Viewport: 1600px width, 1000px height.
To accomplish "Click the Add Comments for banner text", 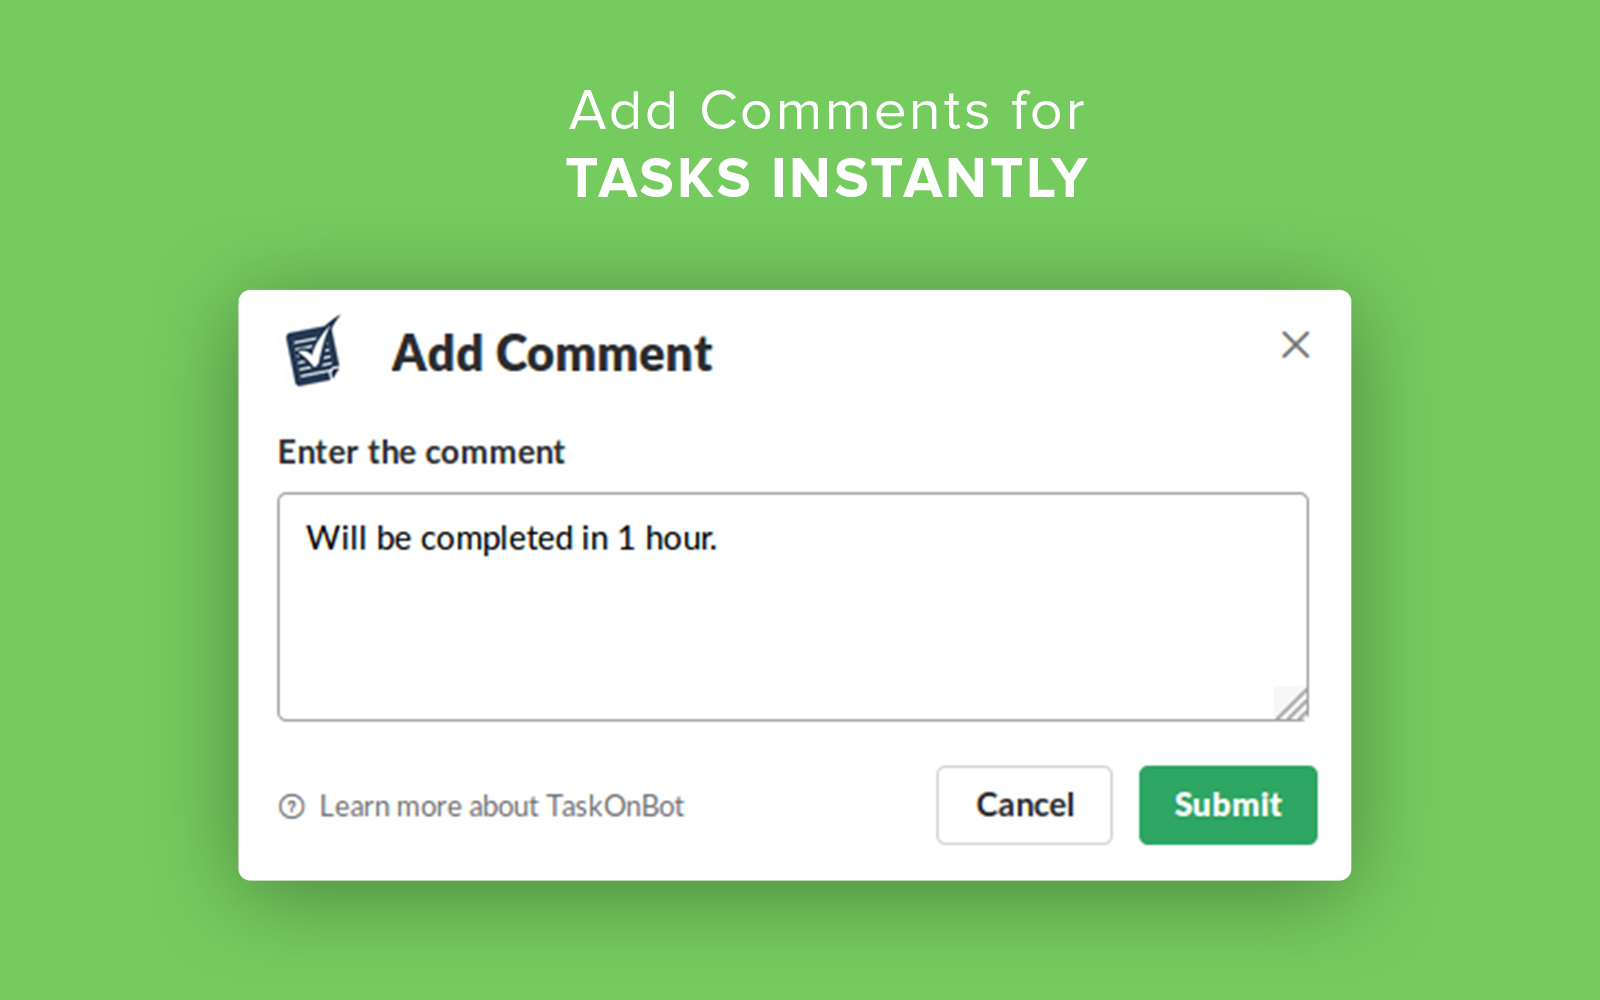I will tap(827, 111).
